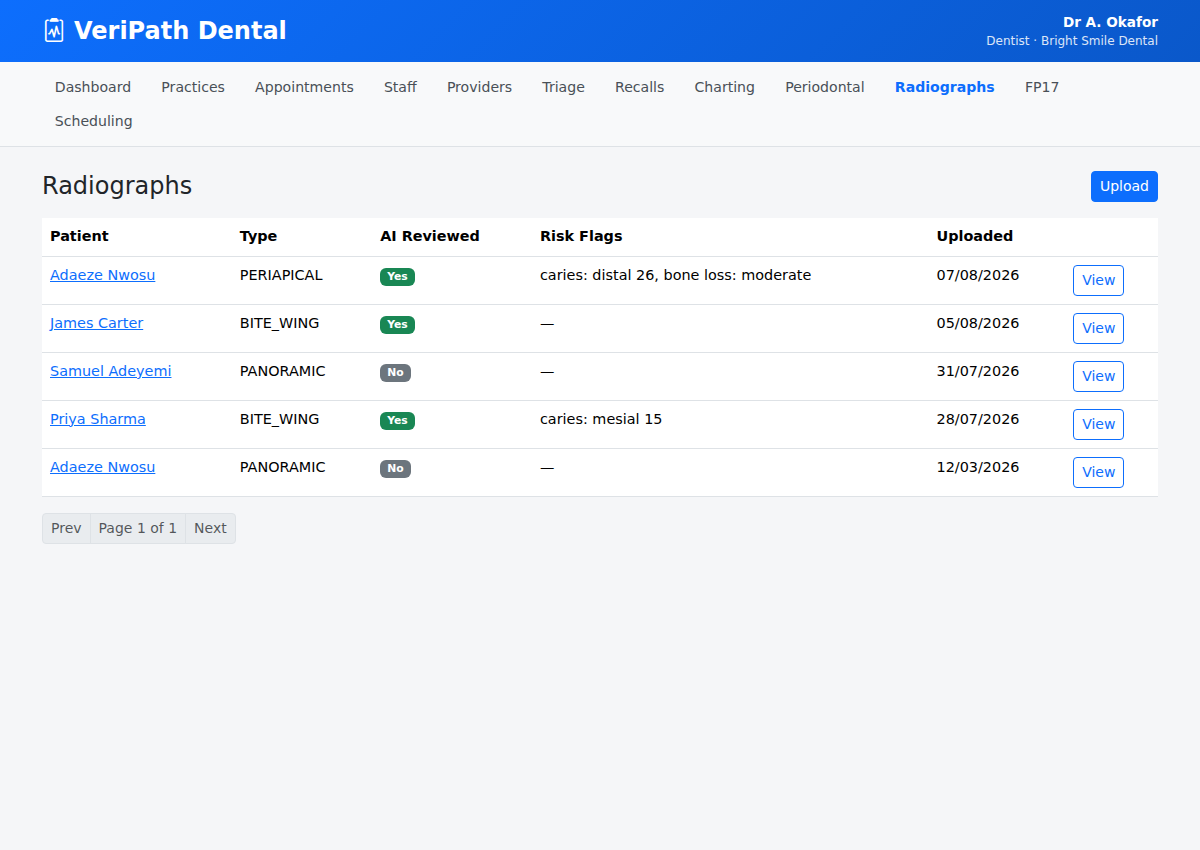The width and height of the screenshot is (1200, 850).
Task: Open Priya Sharma patient link
Action: click(97, 419)
